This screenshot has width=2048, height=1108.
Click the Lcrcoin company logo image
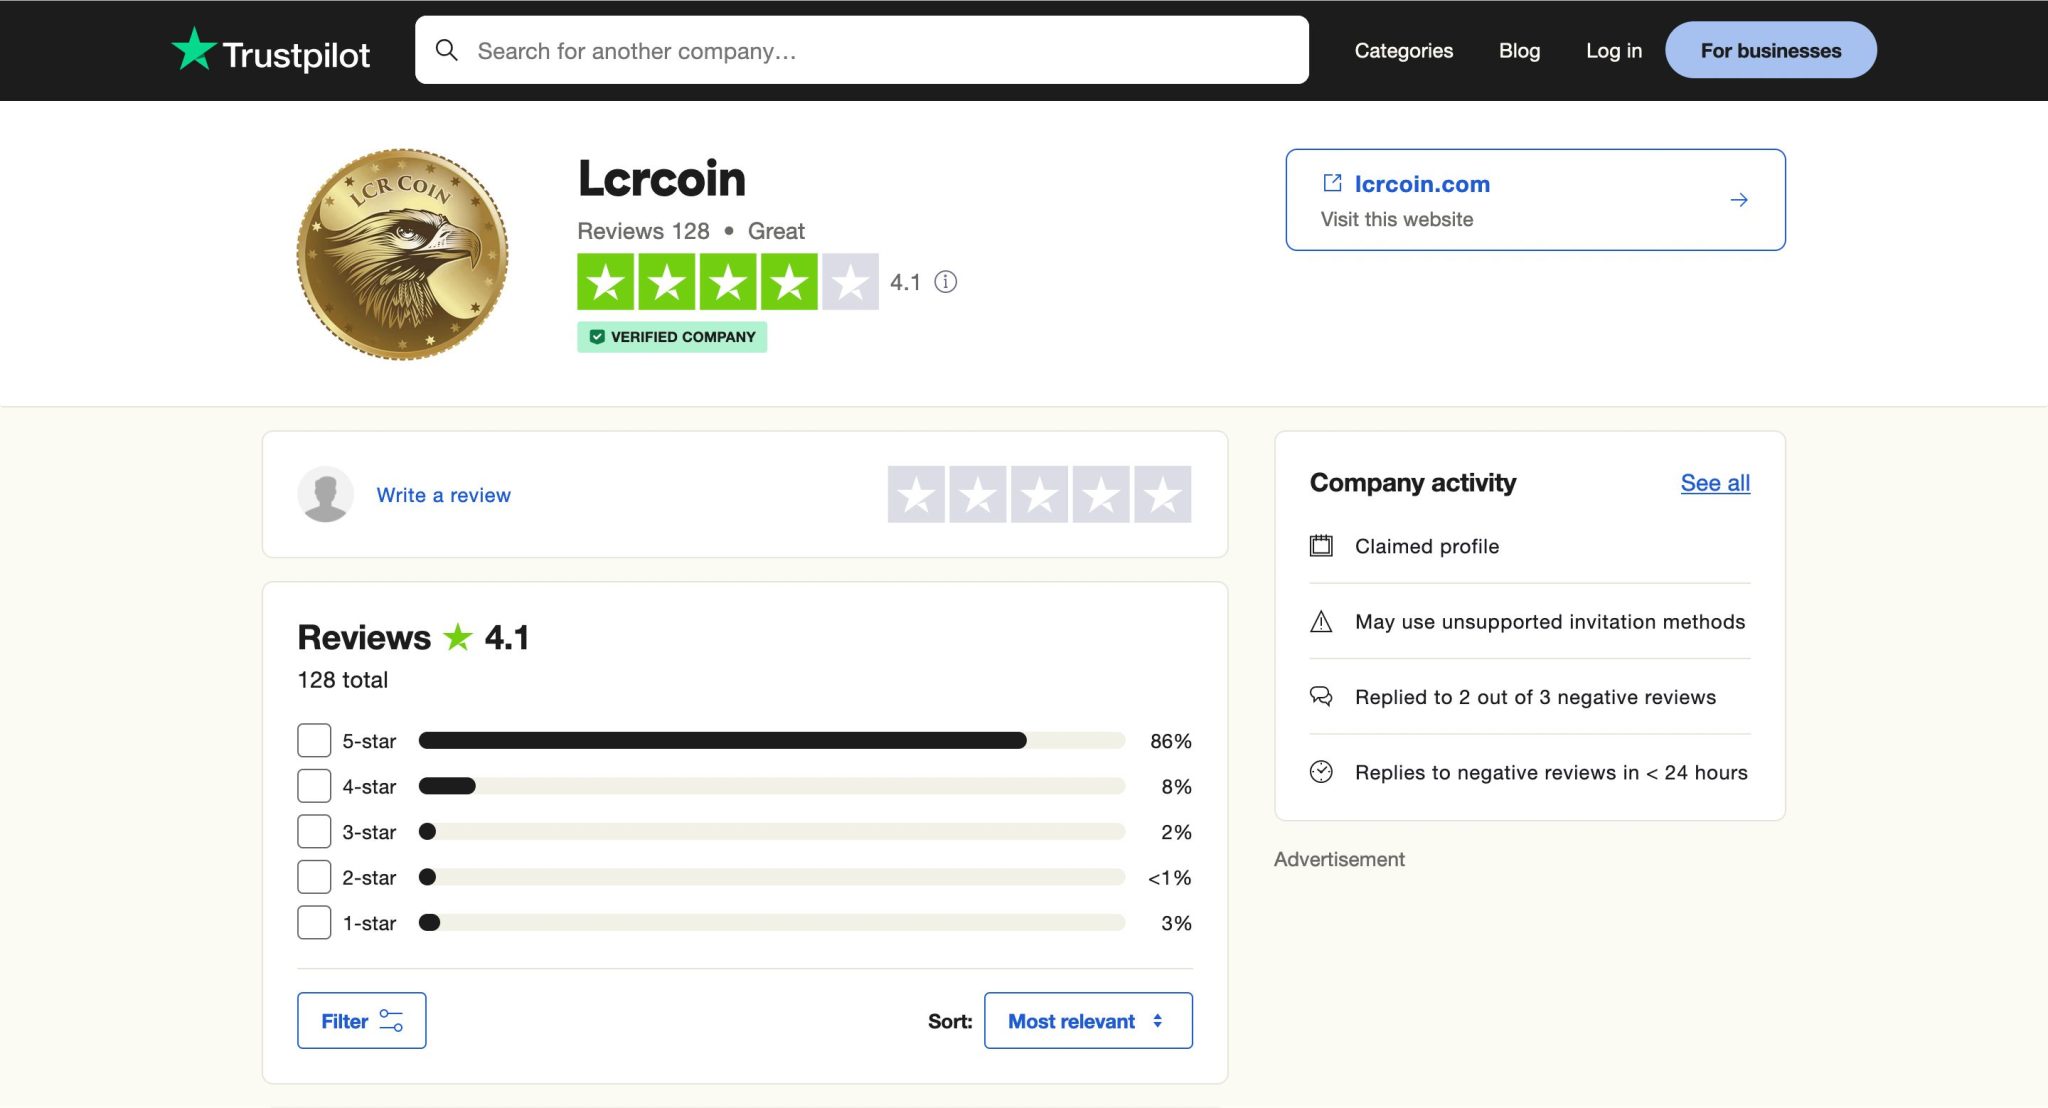click(x=403, y=253)
